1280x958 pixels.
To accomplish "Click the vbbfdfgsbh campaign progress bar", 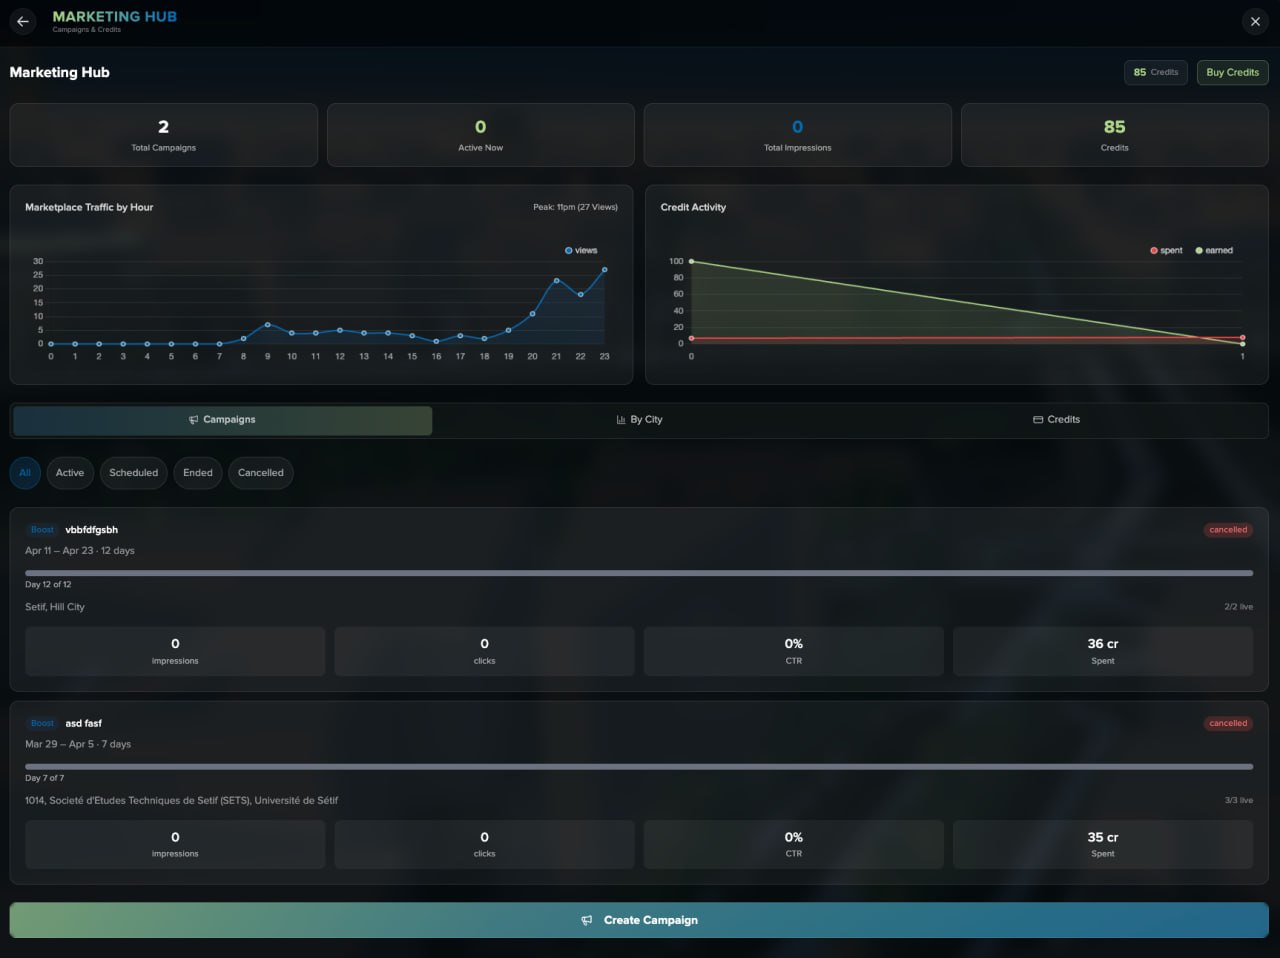I will 639,573.
